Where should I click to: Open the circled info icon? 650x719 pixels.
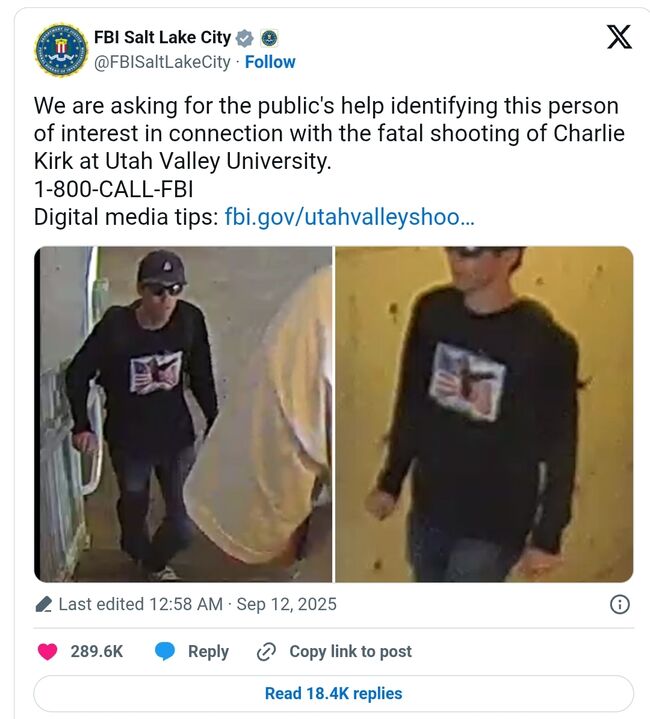point(619,604)
